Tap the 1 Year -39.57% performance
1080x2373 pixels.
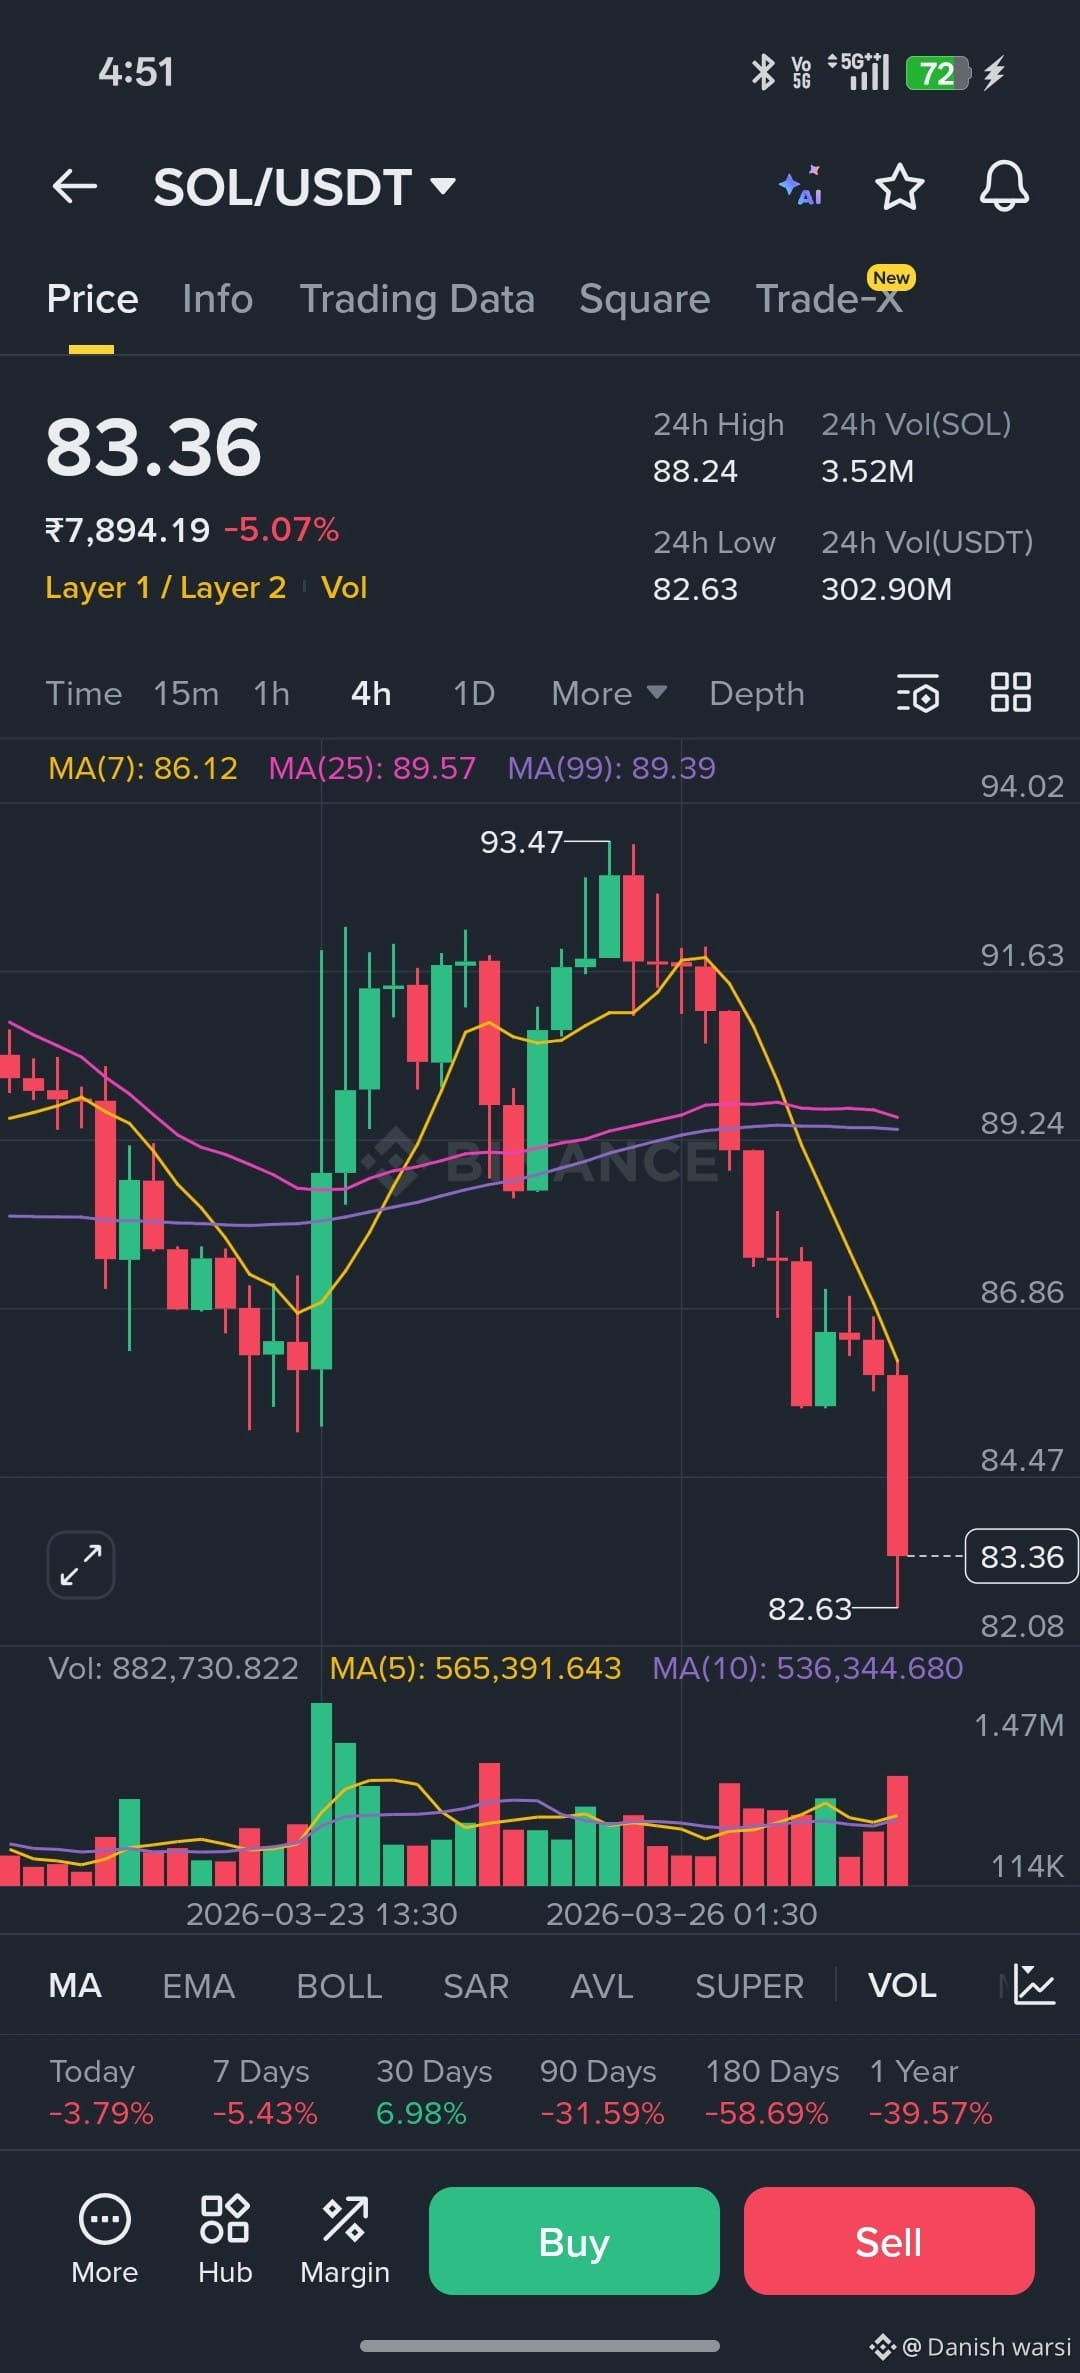point(931,2092)
